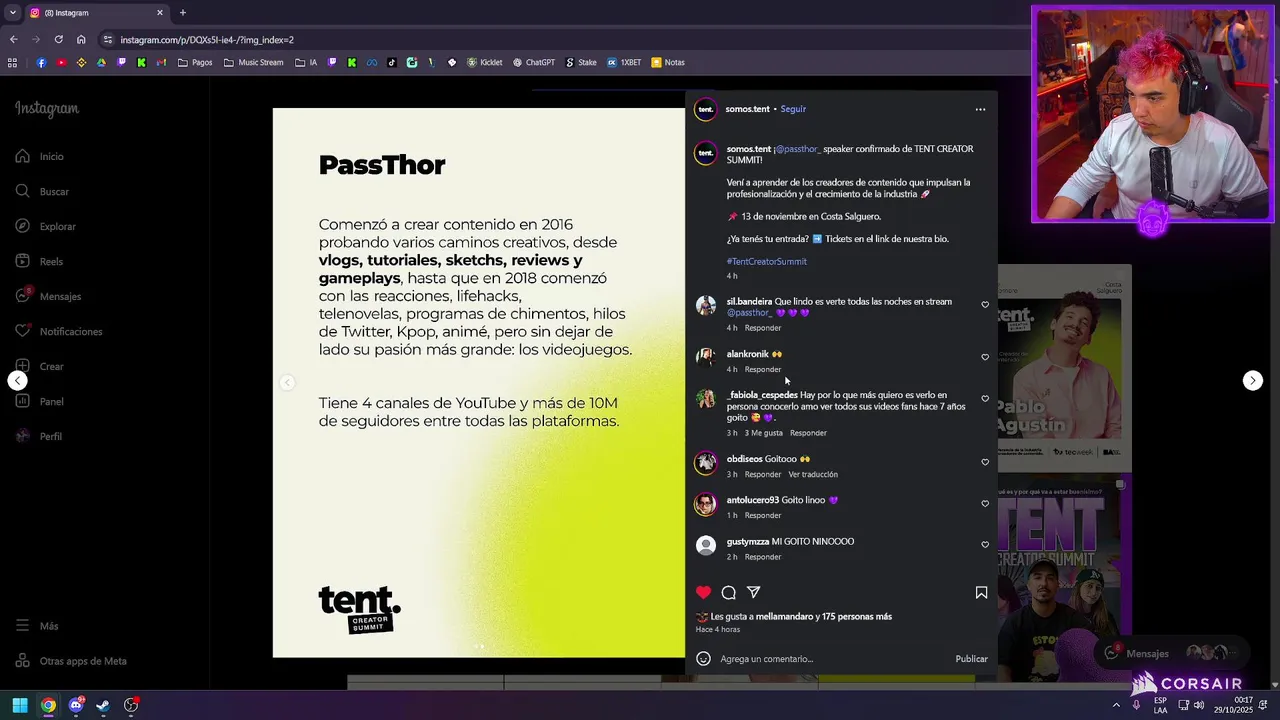
Task: Open the three-dot post options menu
Action: 980,109
